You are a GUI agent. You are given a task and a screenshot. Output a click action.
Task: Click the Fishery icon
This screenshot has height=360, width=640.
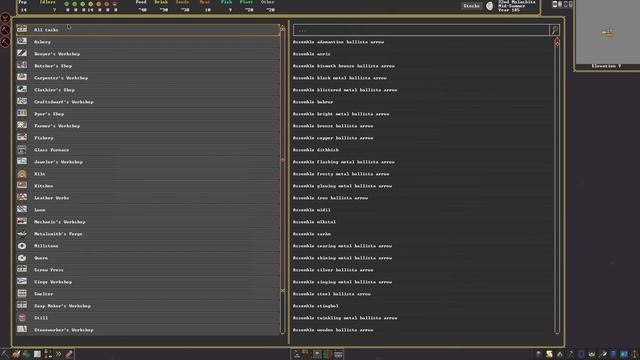click(22, 138)
